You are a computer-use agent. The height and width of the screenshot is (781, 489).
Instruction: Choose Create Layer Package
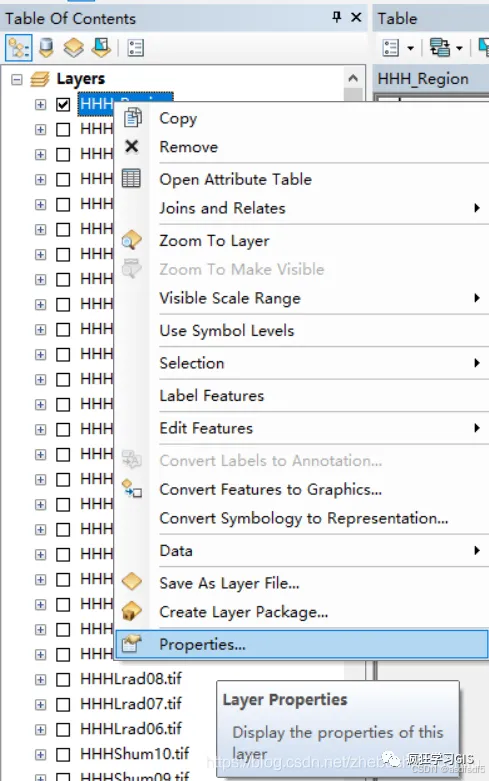[301, 612]
